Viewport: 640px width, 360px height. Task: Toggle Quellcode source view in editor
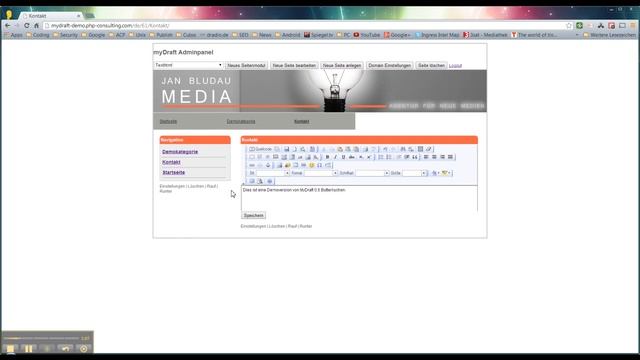260,149
